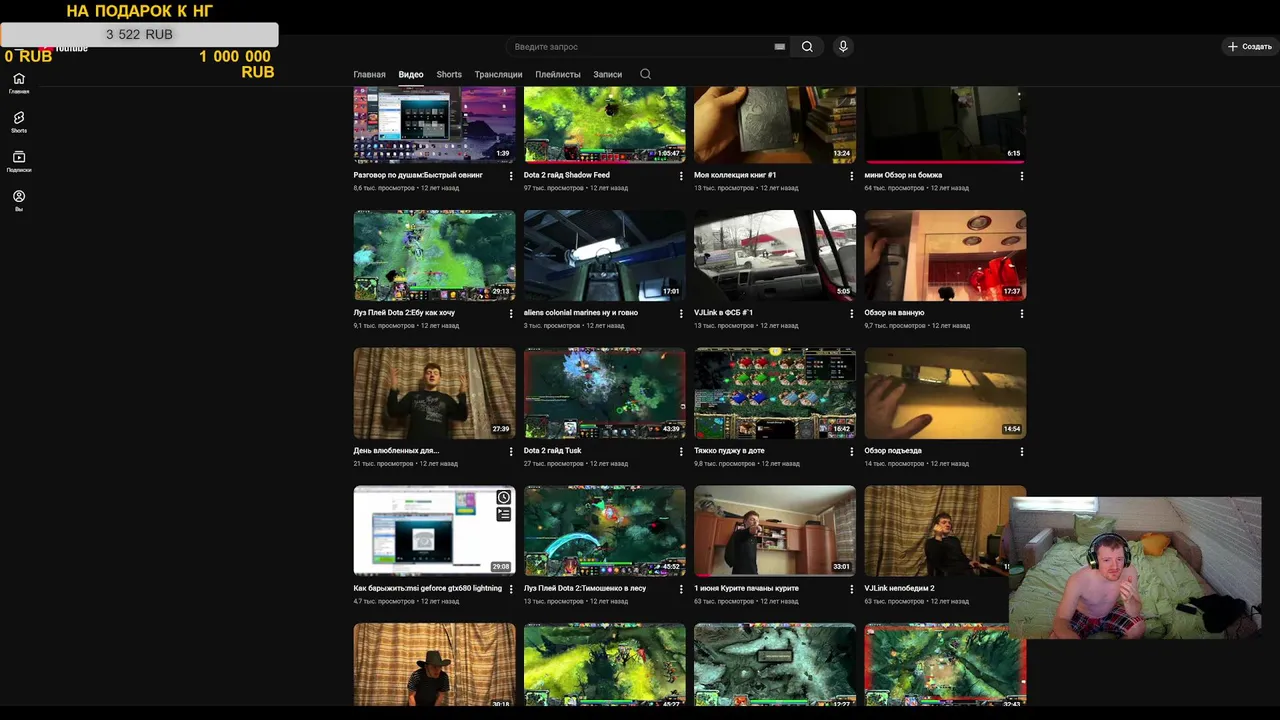Image resolution: width=1280 pixels, height=720 pixels.
Task: Open menu for aliens colonial marines video
Action: click(681, 314)
